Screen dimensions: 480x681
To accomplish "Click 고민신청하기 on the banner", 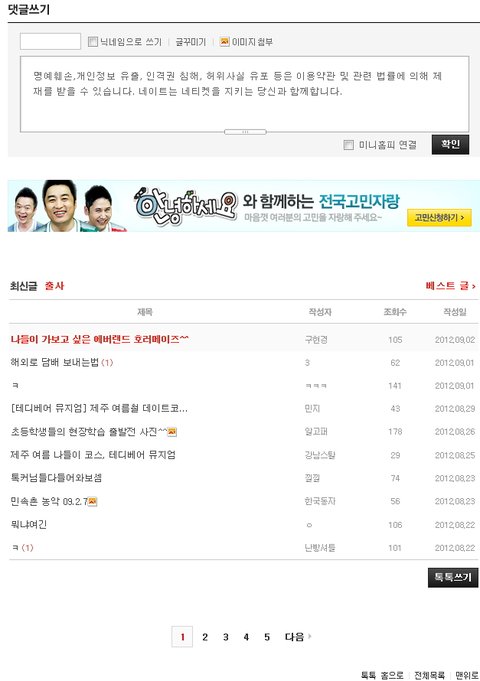I will (439, 217).
